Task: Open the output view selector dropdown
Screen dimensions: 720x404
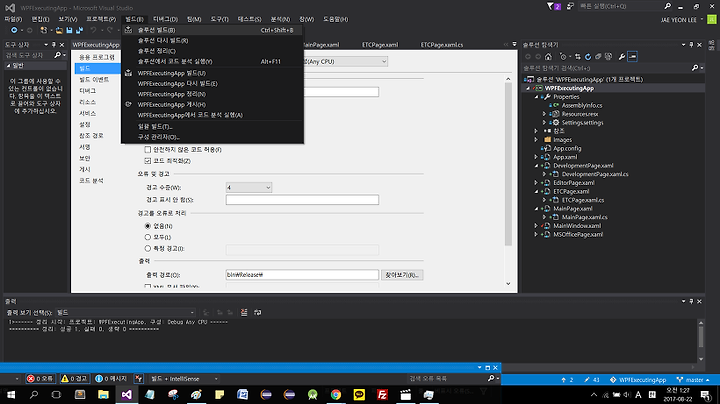Action: point(125,312)
